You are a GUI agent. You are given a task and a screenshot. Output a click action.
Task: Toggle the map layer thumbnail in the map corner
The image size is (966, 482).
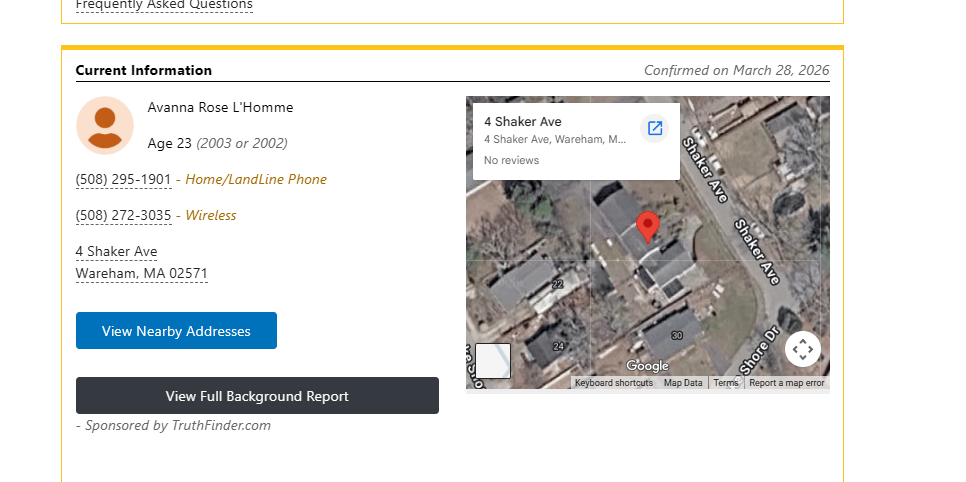(x=493, y=361)
